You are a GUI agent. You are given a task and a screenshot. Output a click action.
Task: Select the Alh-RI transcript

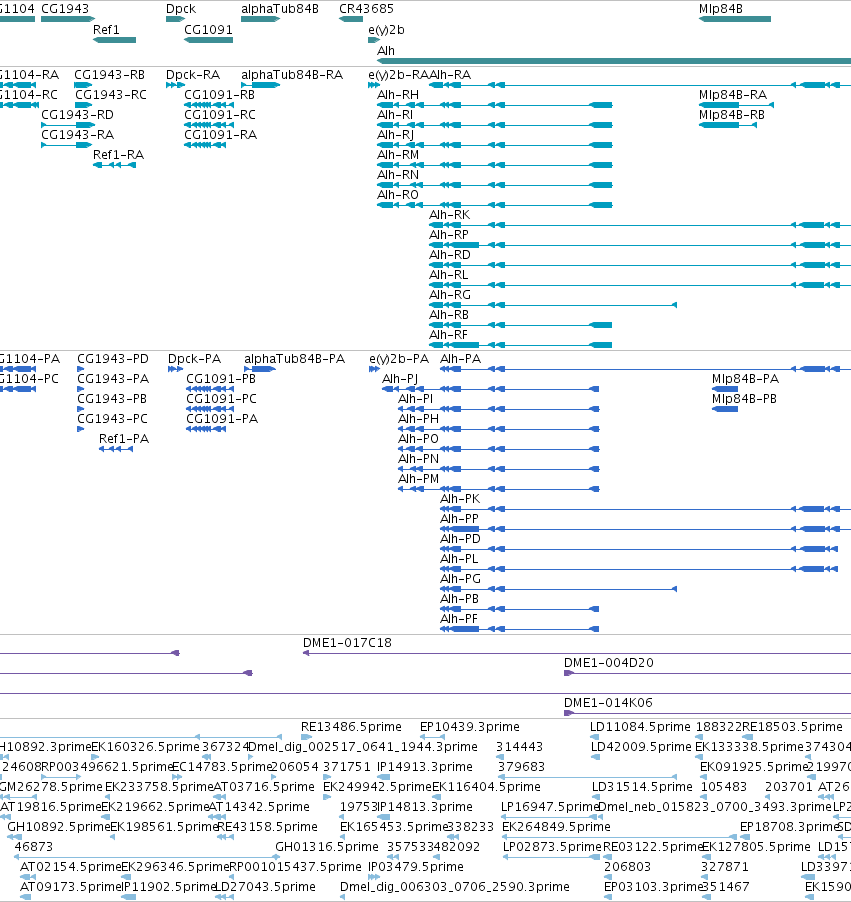[495, 125]
